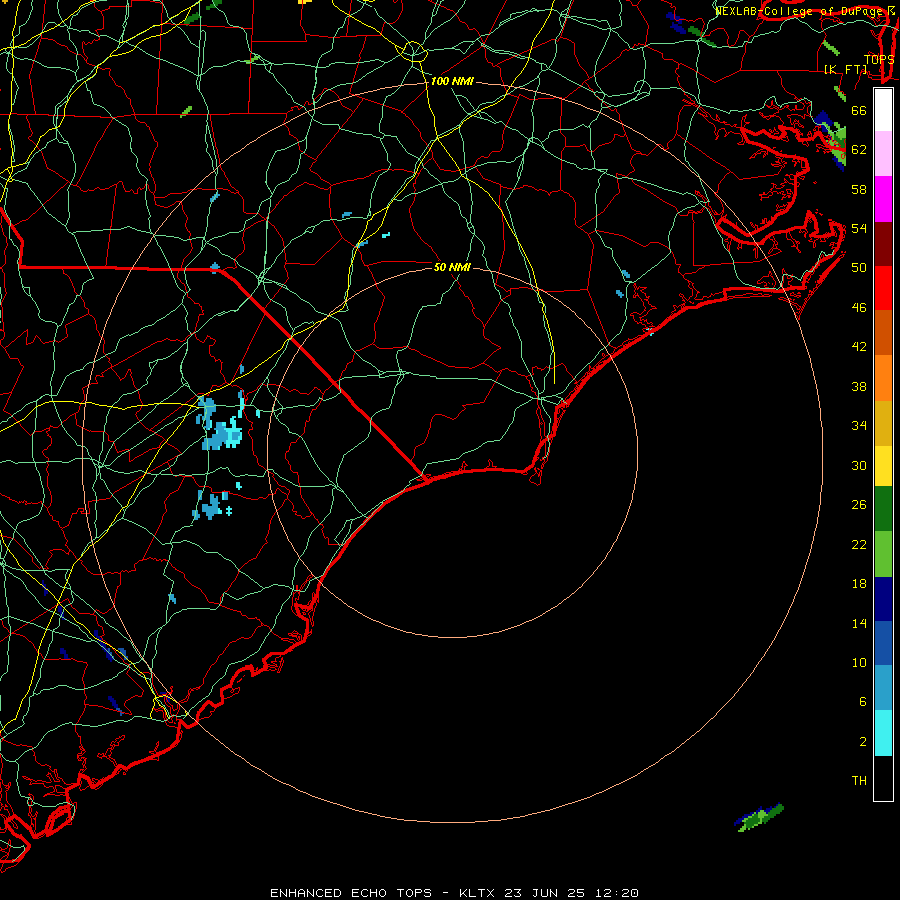The image size is (900, 900).
Task: Click the legend value "58"
Action: 859,189
